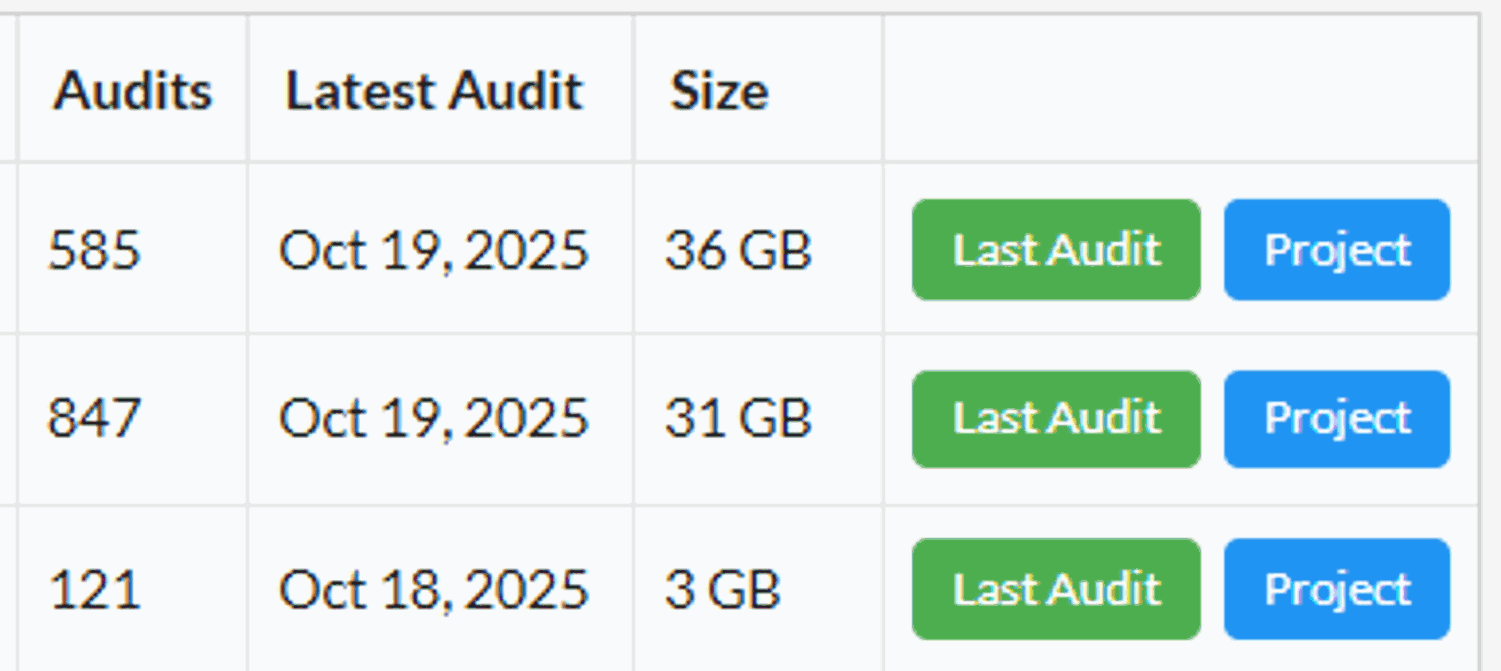This screenshot has width=1501, height=671.
Task: Open Project for the 585 audits row
Action: coord(1336,249)
